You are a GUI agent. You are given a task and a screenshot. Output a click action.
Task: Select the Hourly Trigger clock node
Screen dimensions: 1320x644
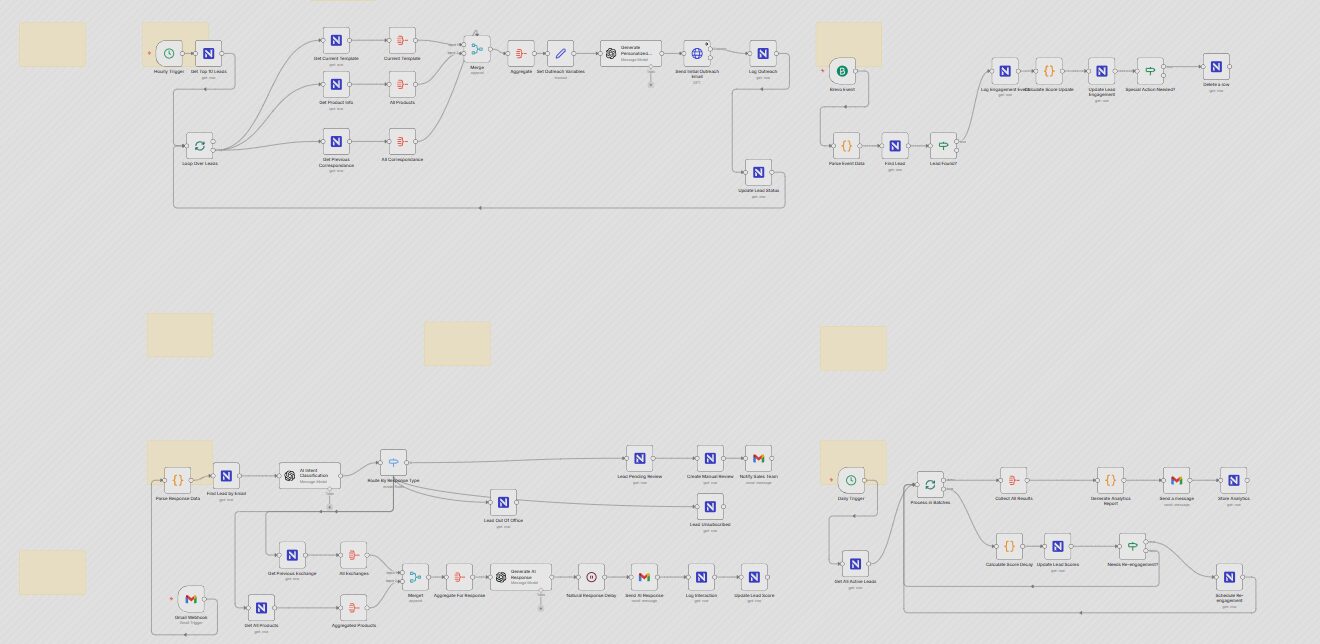(169, 54)
